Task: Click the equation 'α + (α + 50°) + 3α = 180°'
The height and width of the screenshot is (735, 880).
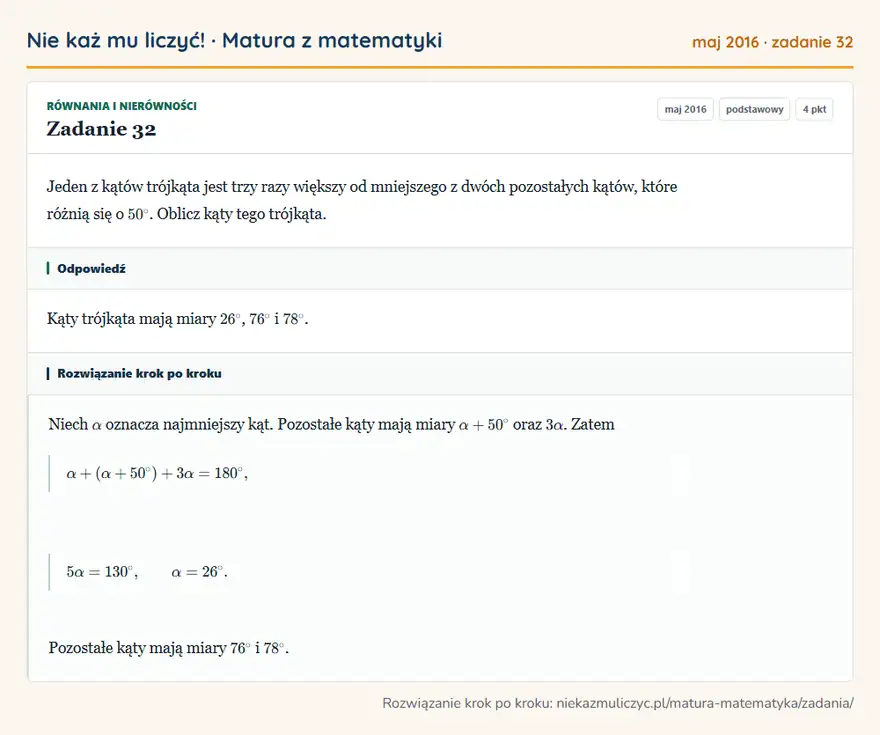Action: coord(157,474)
